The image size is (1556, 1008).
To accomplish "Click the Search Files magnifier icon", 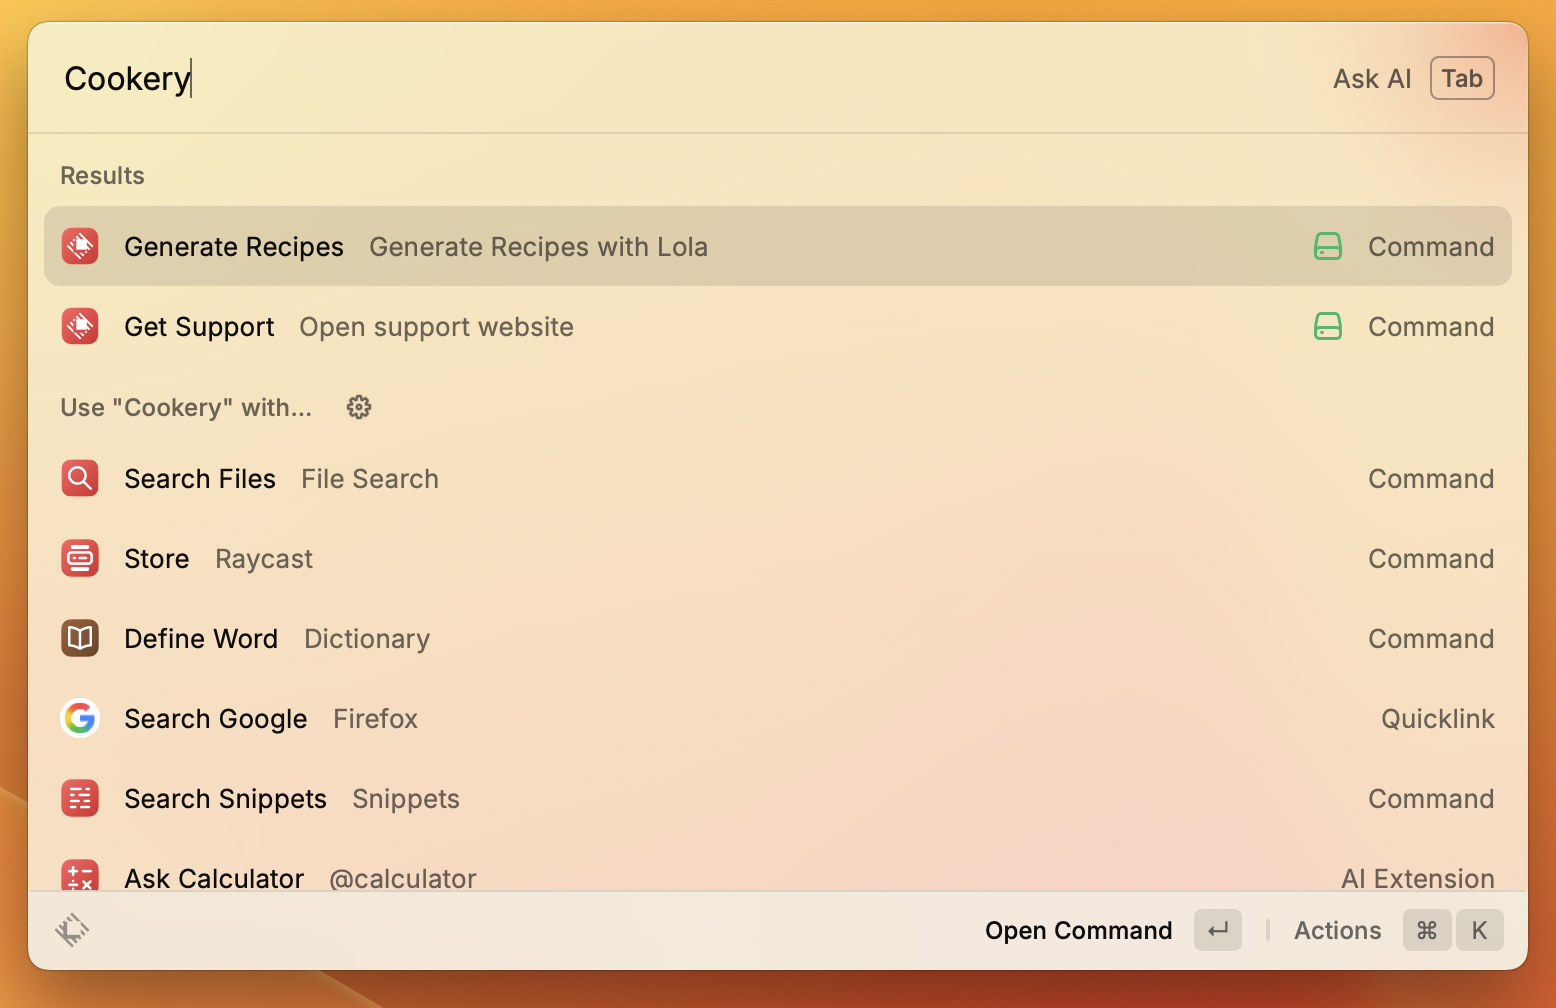I will [x=80, y=478].
